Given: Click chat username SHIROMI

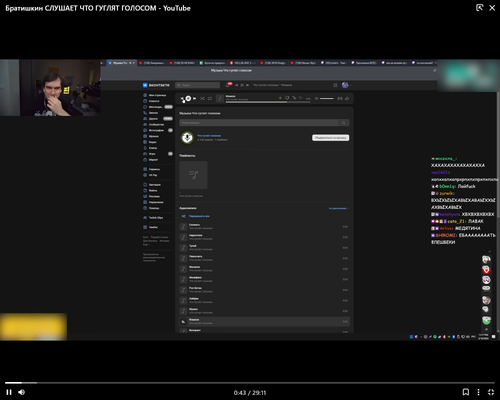Looking at the screenshot, I should click(x=445, y=235).
